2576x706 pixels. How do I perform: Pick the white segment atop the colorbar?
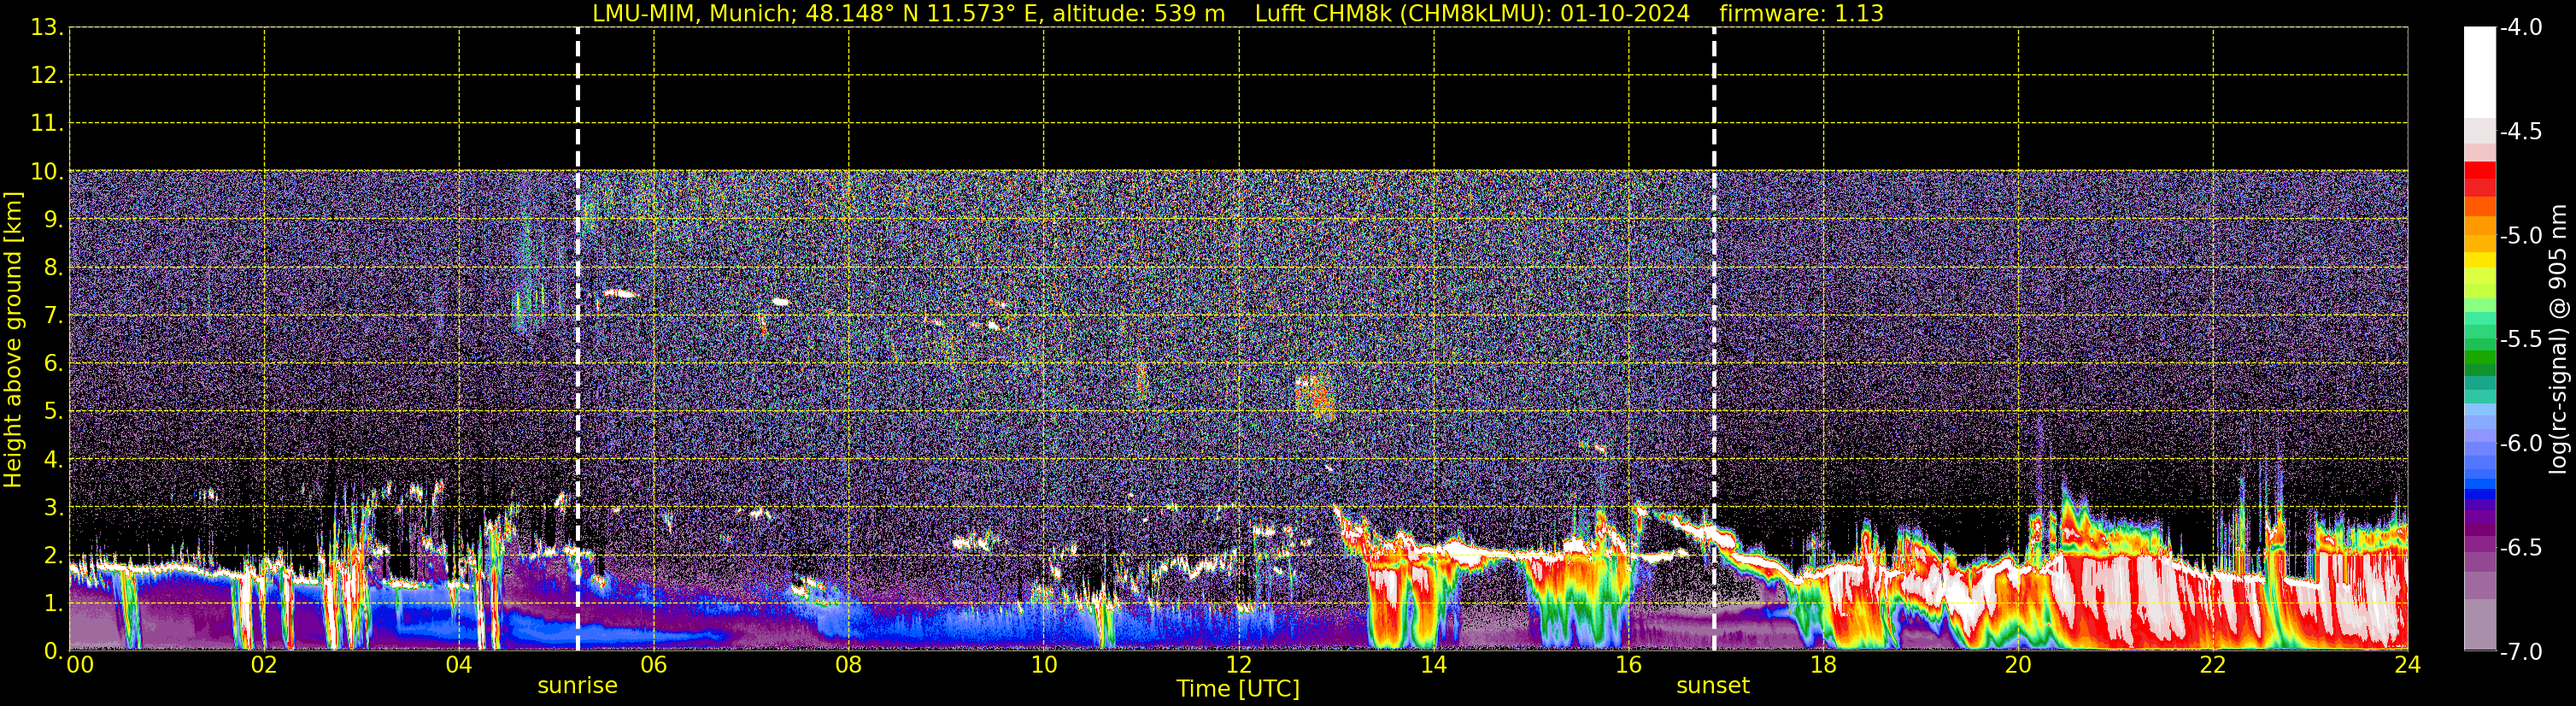tap(2479, 72)
